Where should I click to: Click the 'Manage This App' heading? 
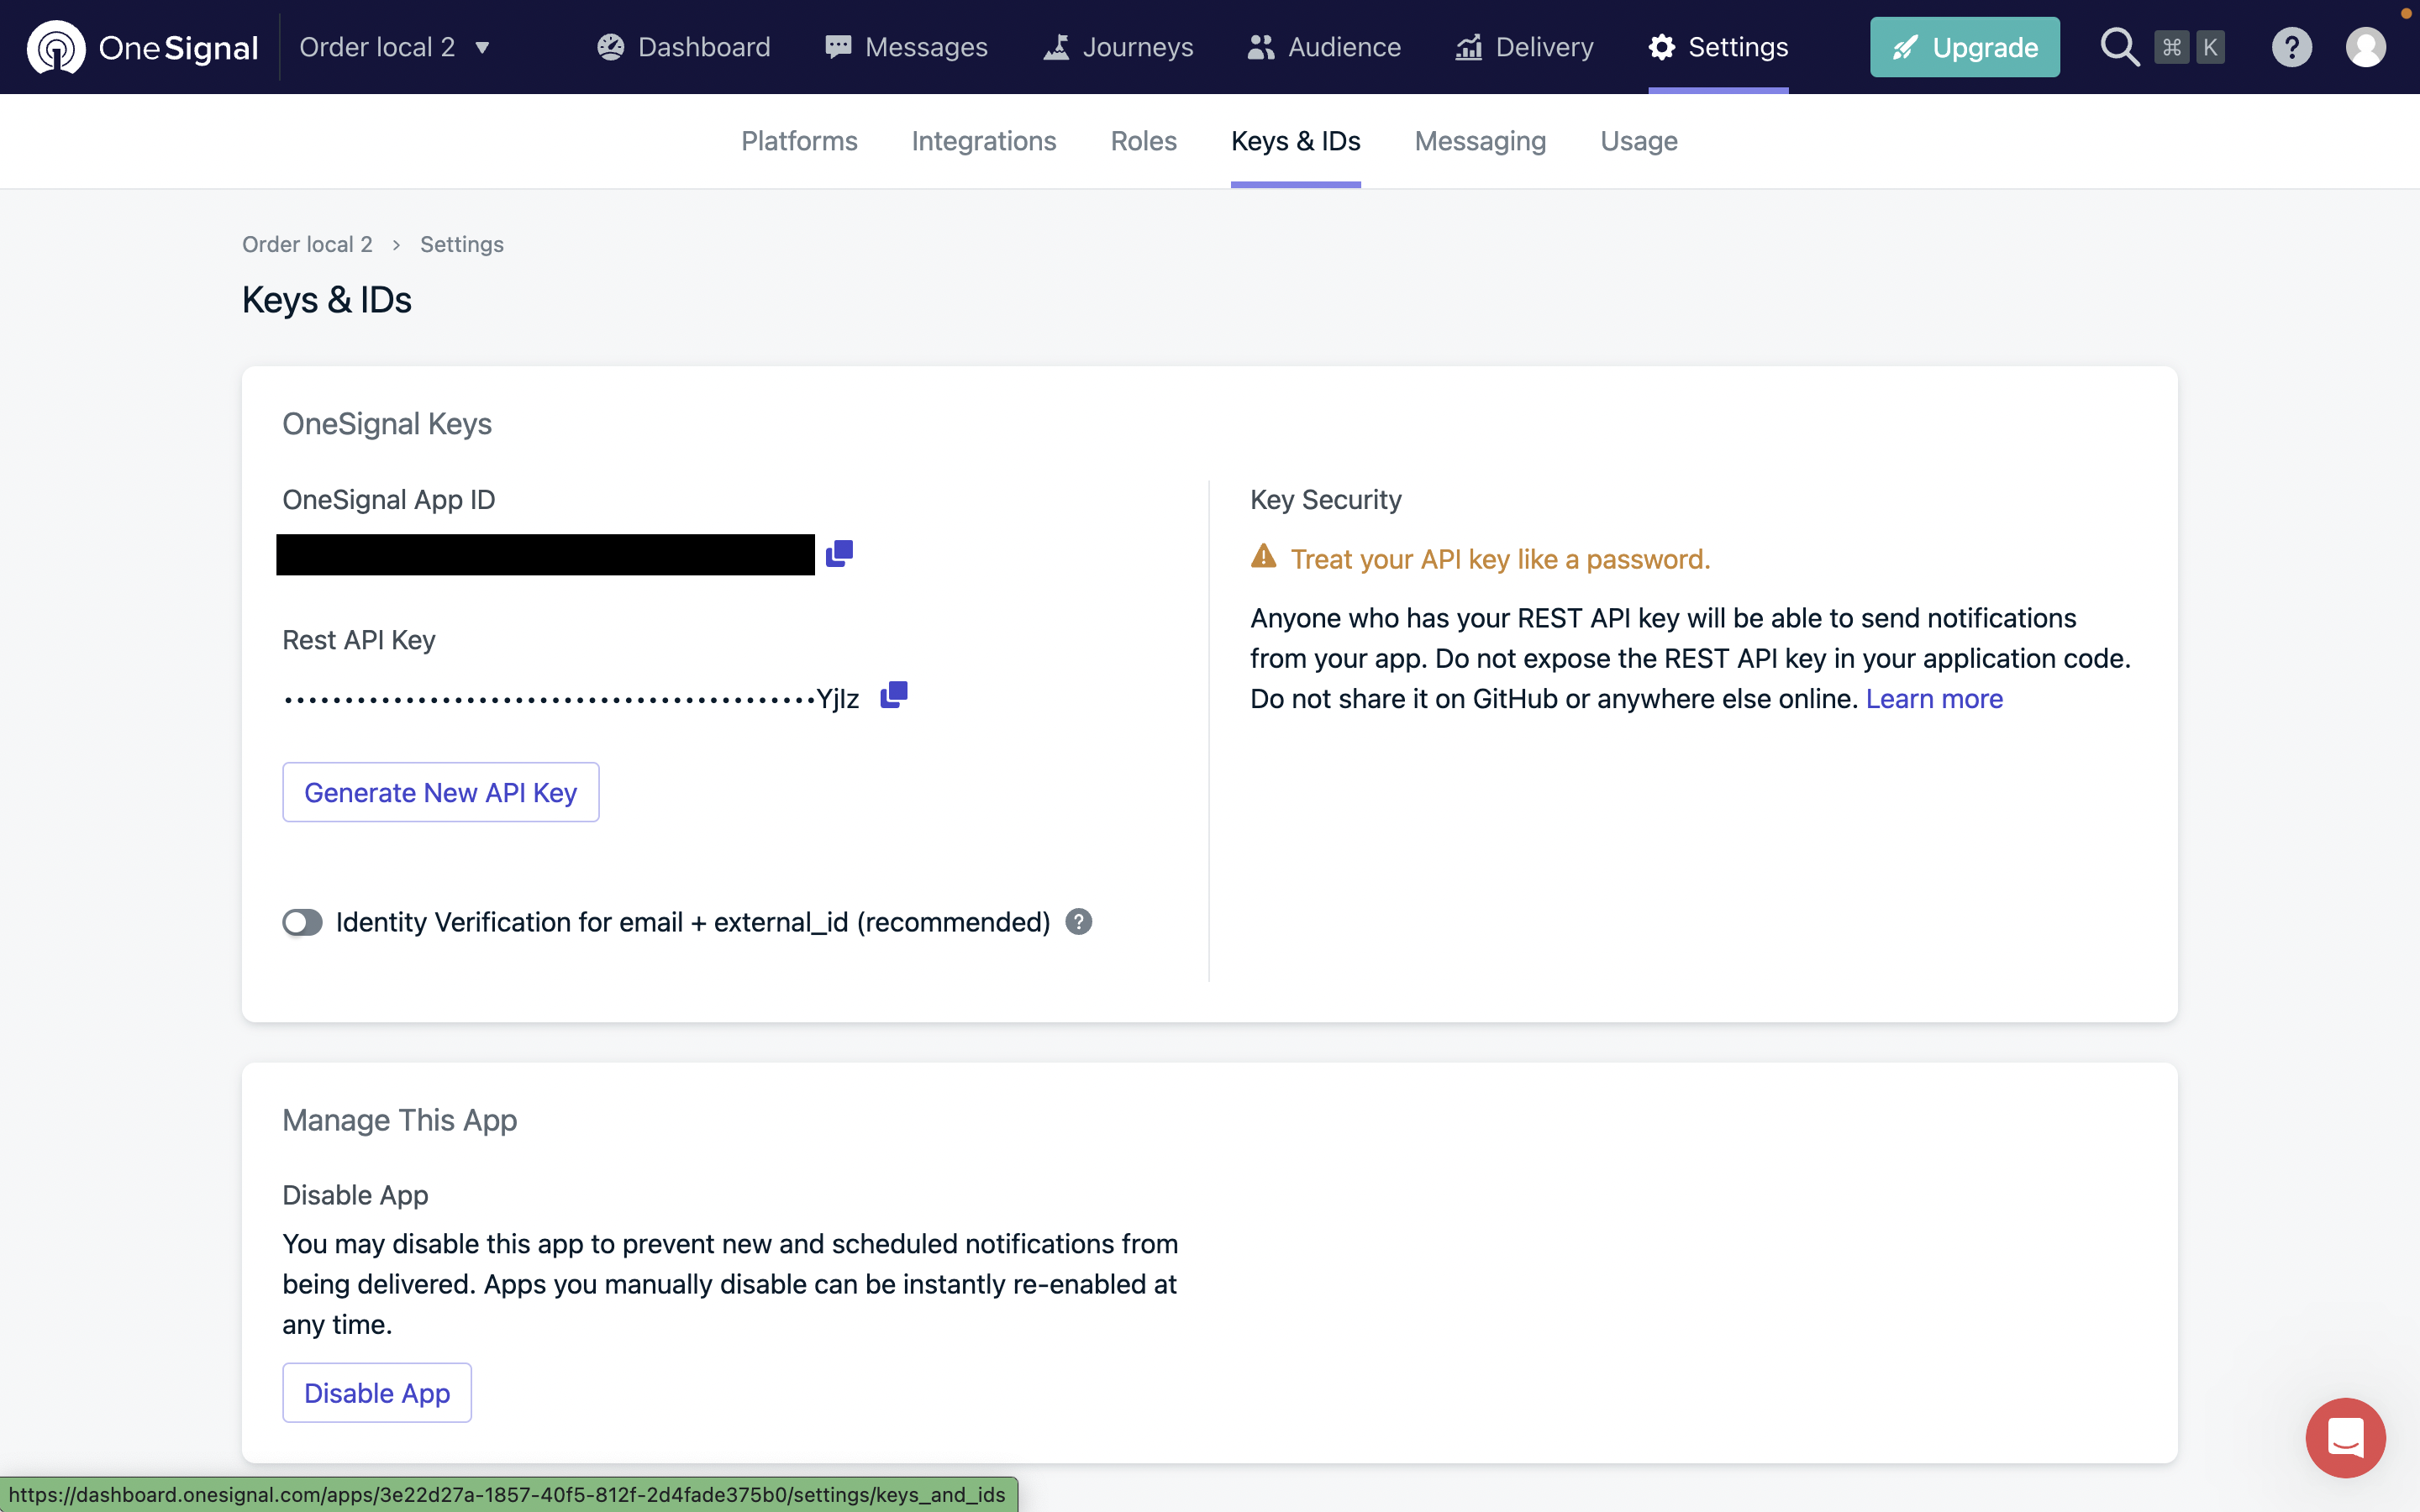tap(399, 1120)
